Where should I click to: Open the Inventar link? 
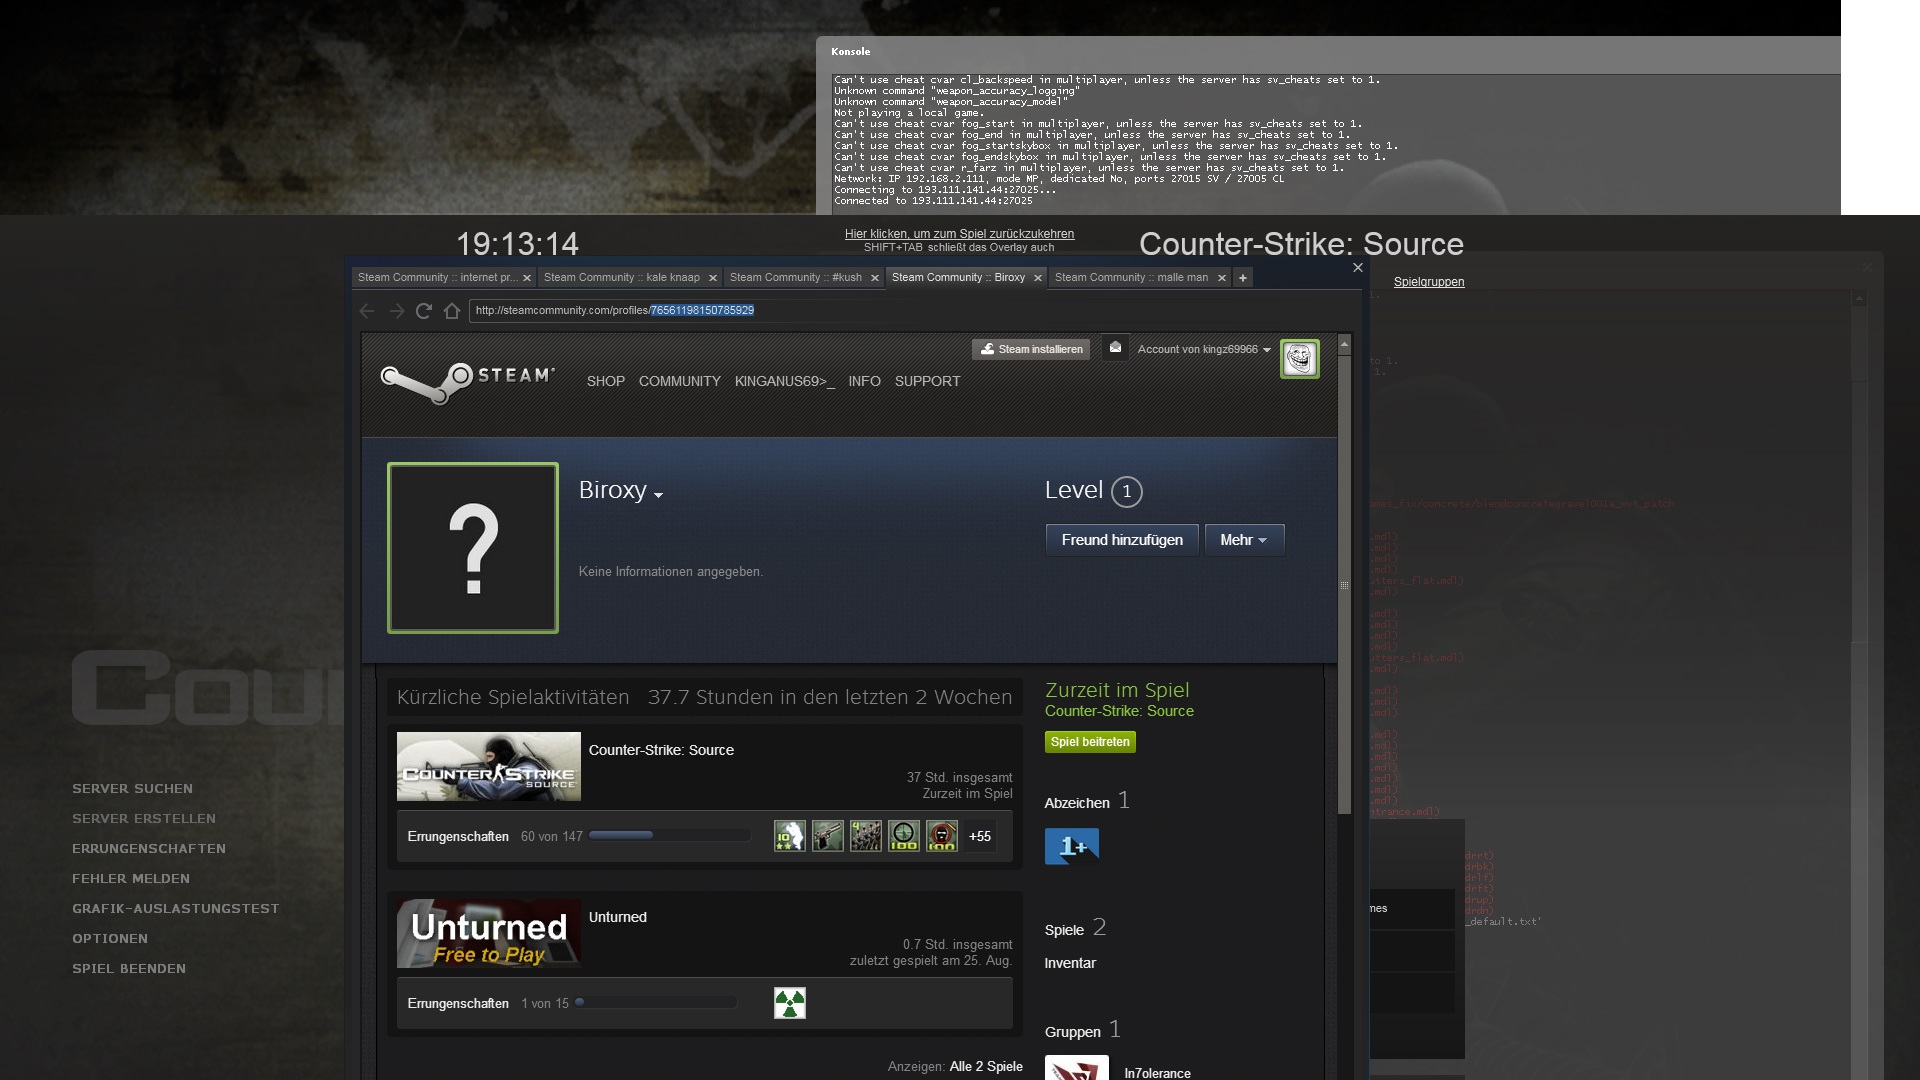coord(1070,963)
